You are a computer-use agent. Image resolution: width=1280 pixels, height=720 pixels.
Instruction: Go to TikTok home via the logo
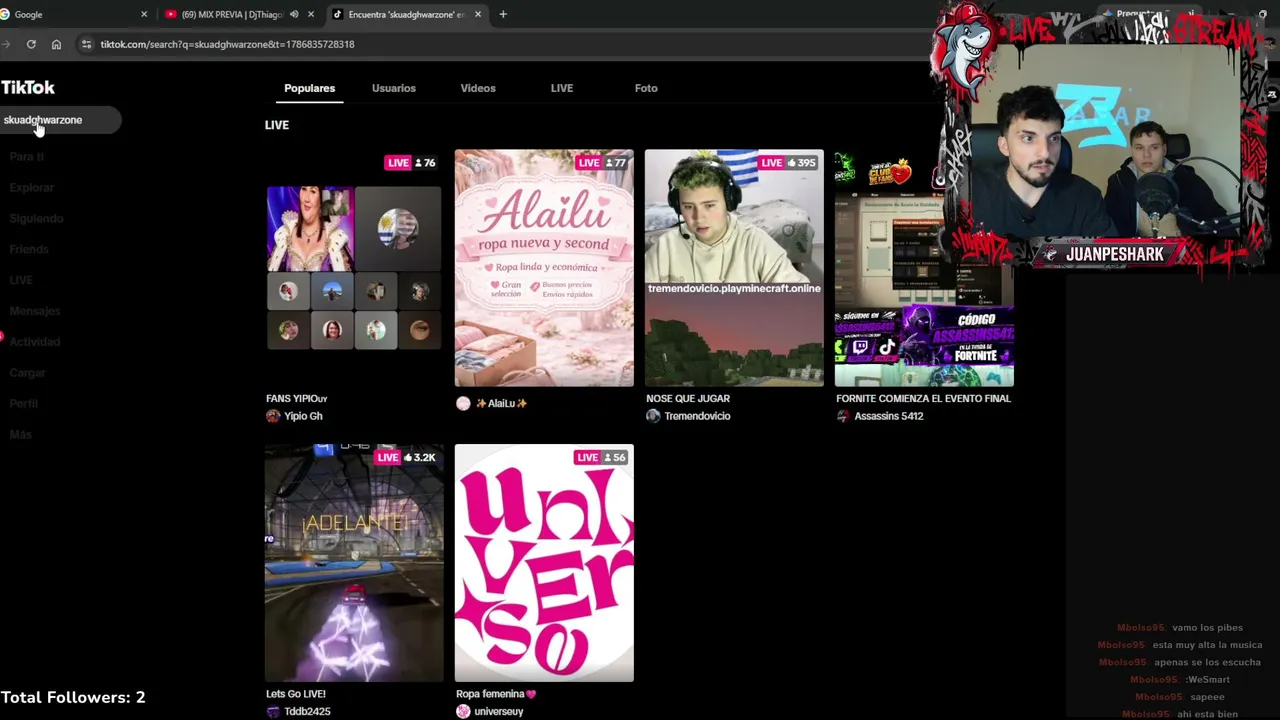click(28, 88)
